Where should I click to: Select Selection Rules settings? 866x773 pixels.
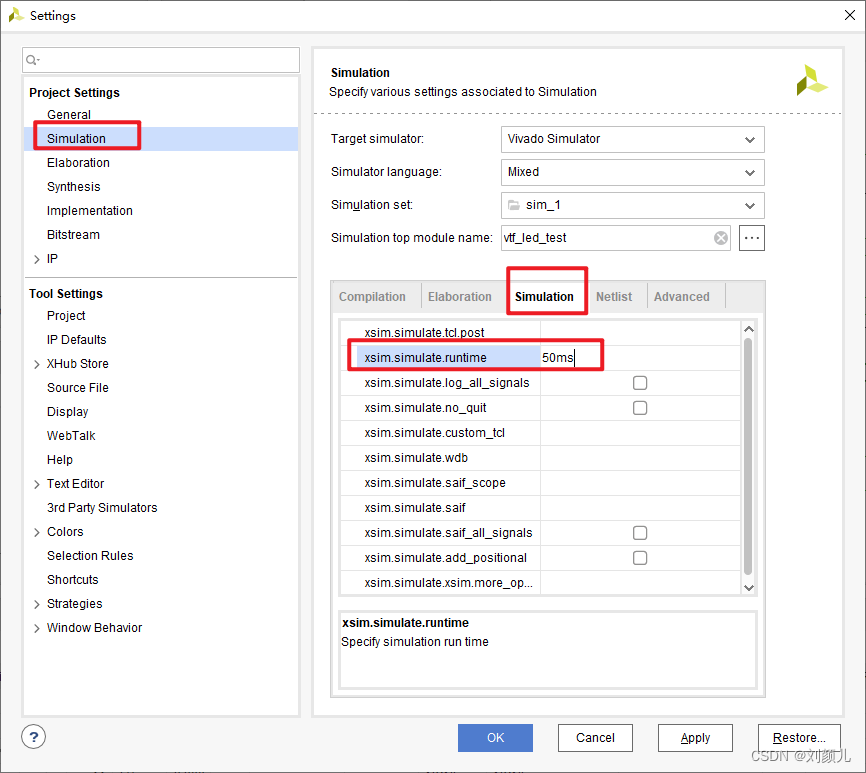click(90, 555)
